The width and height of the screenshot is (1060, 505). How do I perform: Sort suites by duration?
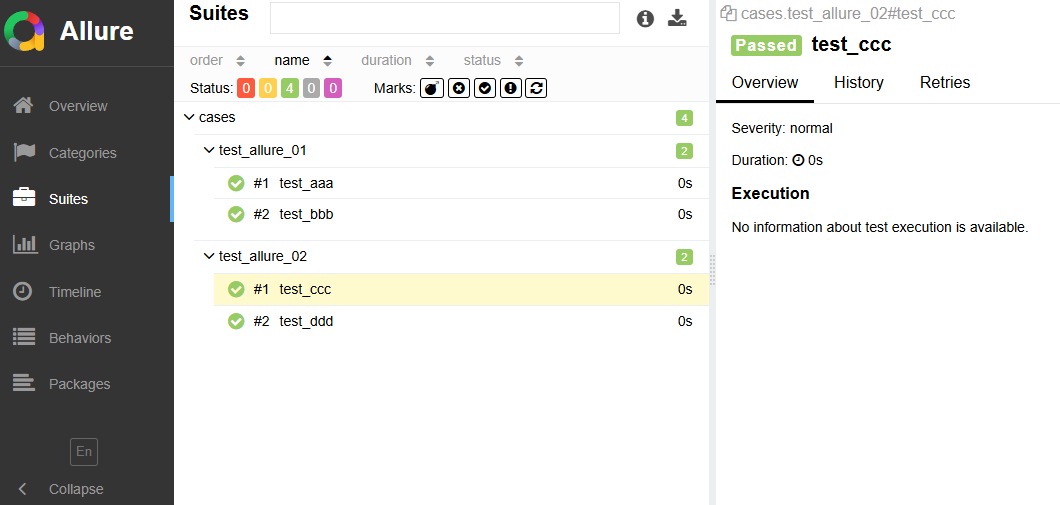pos(398,60)
